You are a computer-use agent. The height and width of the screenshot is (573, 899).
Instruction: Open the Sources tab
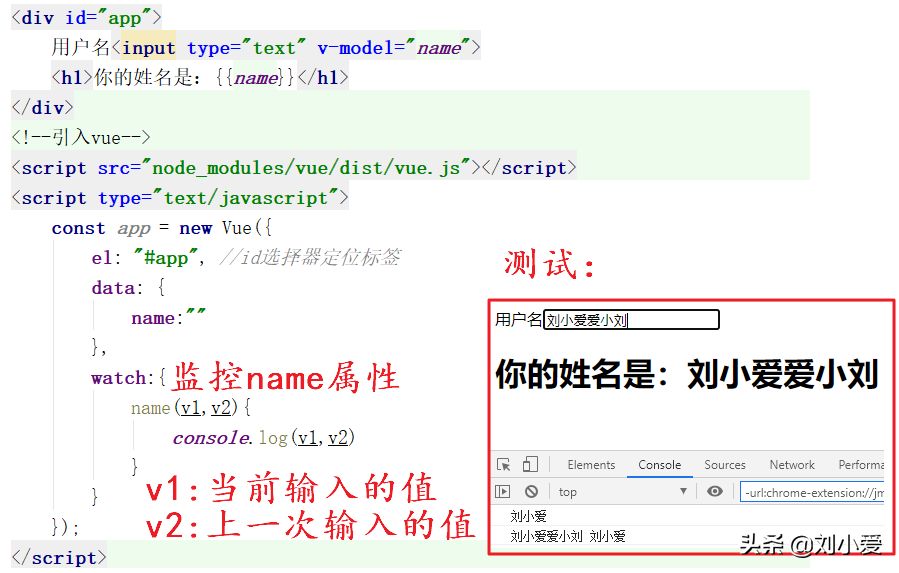click(x=725, y=465)
